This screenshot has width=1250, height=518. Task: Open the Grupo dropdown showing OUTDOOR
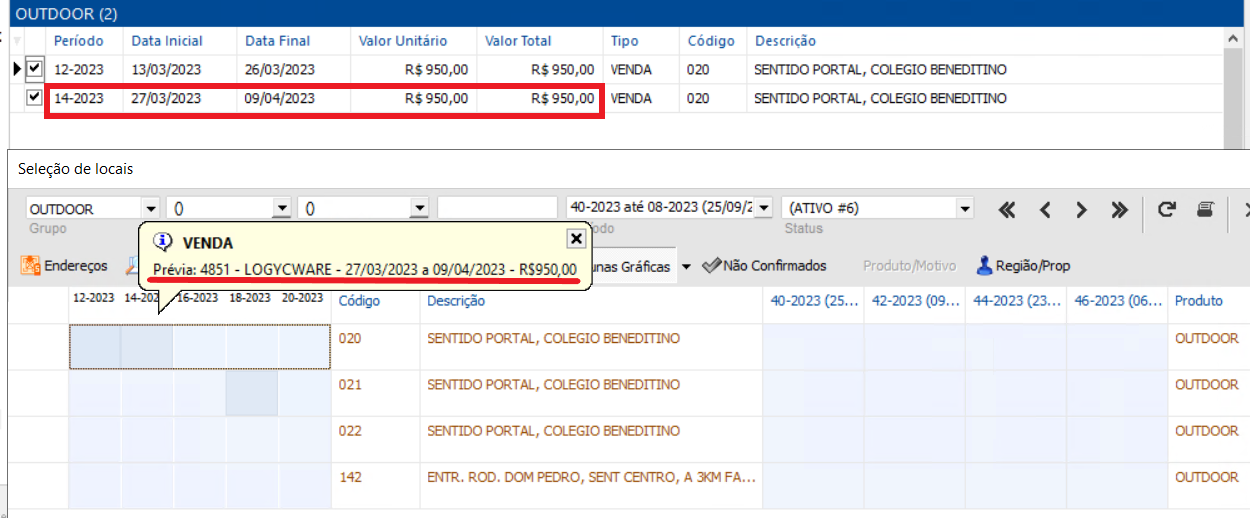pos(150,209)
